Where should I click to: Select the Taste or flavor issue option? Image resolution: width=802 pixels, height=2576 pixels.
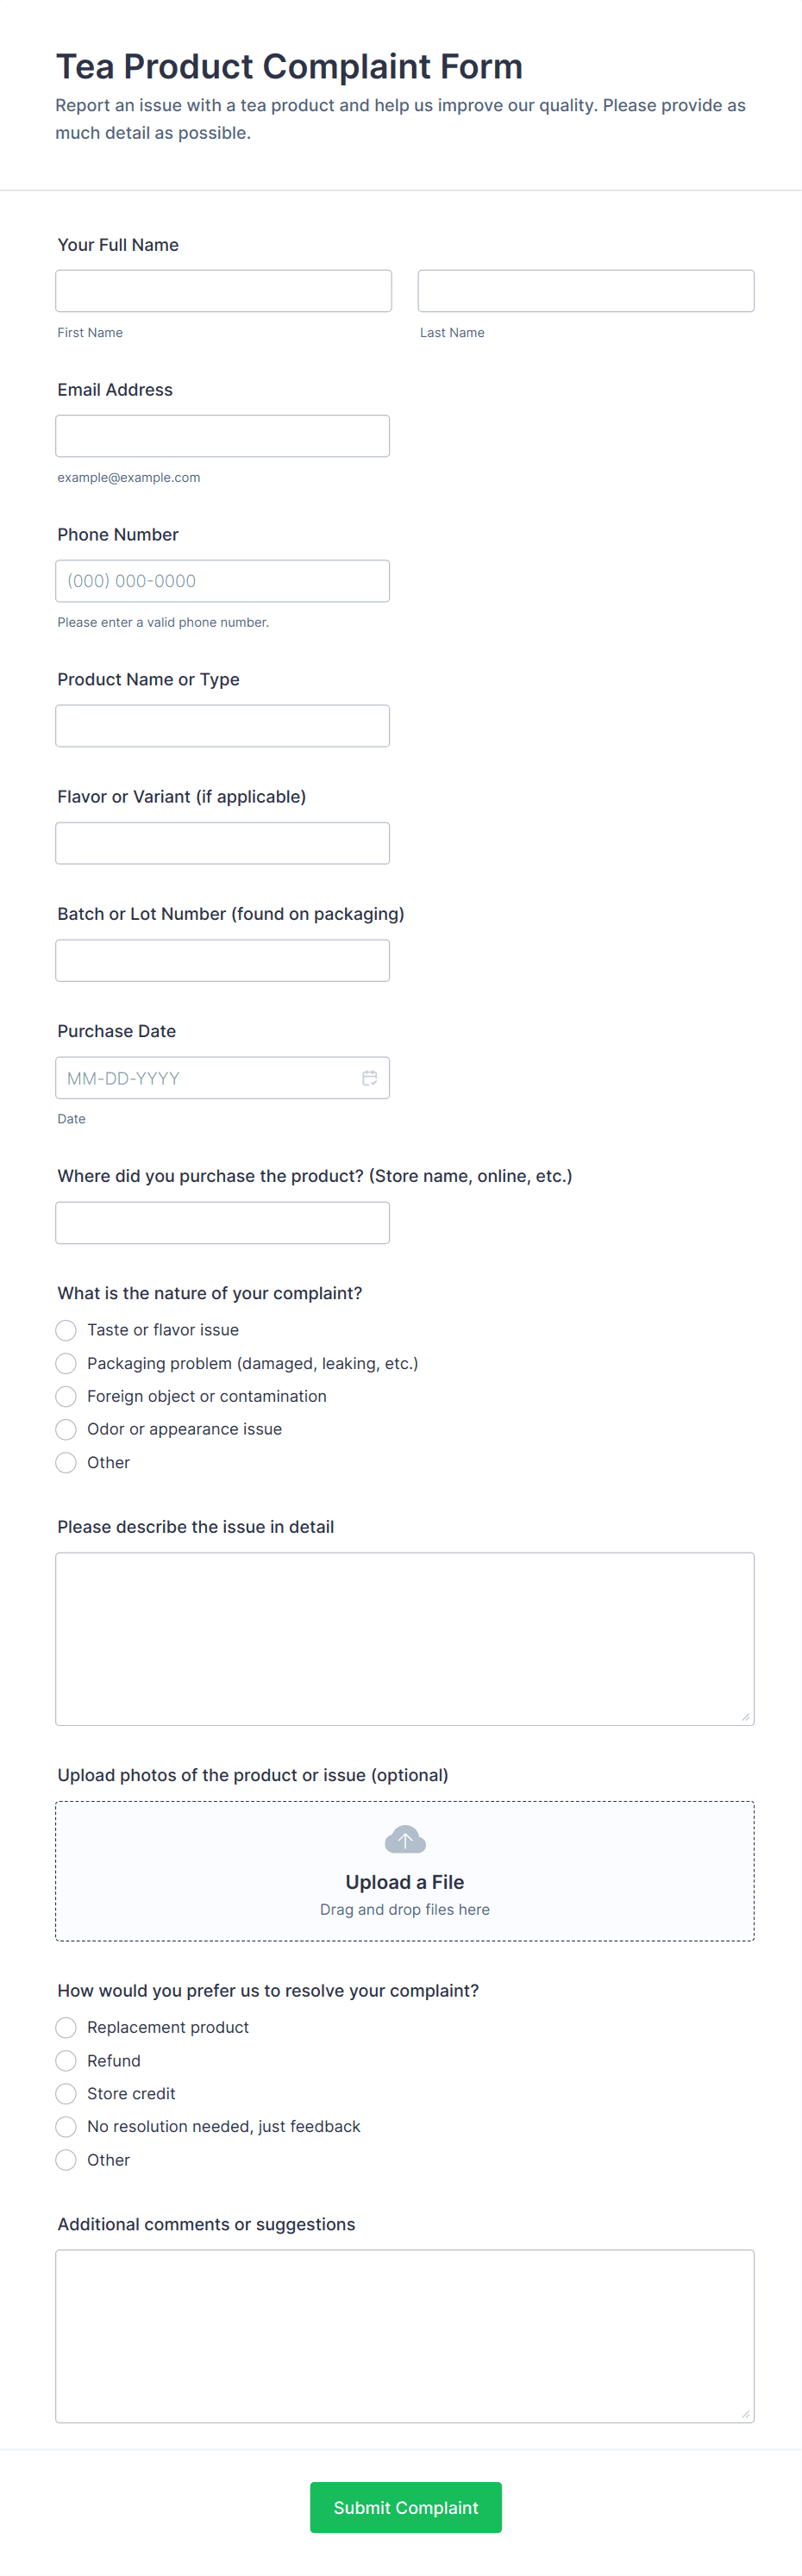coord(66,1330)
